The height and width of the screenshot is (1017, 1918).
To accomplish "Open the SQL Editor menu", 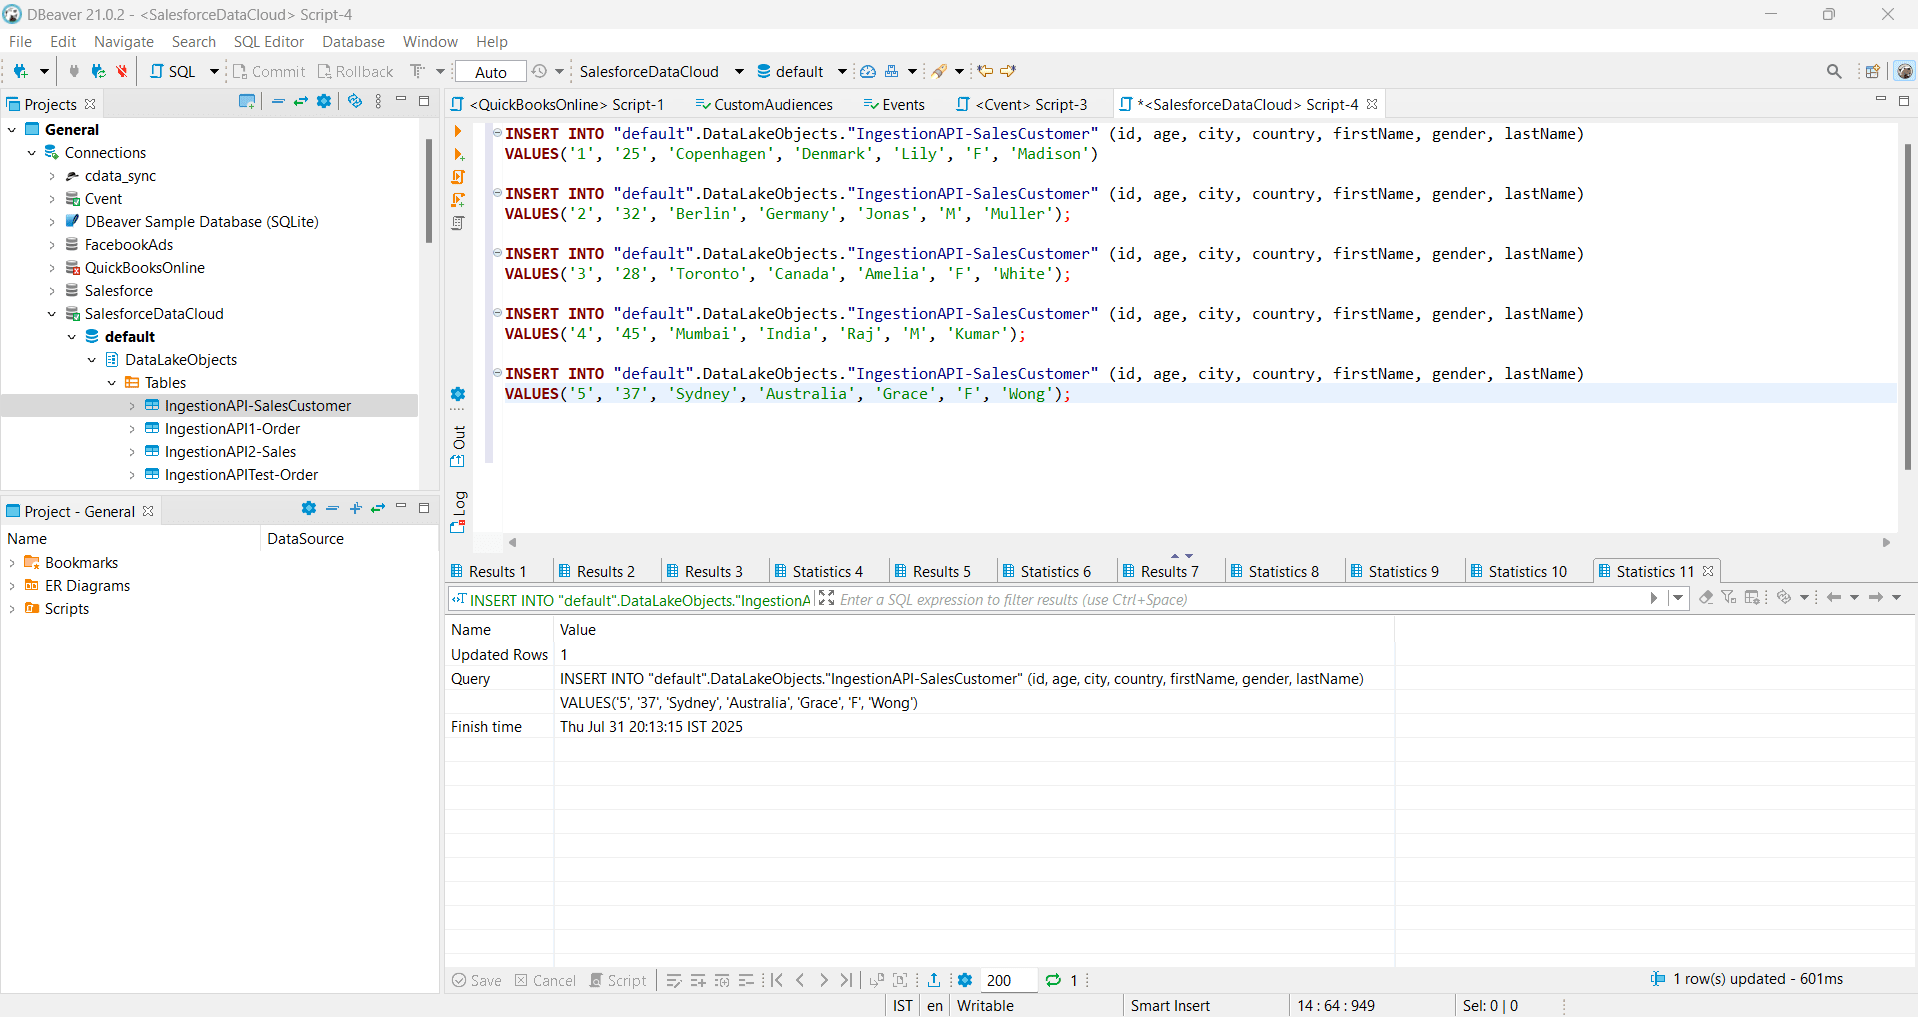I will click(268, 42).
